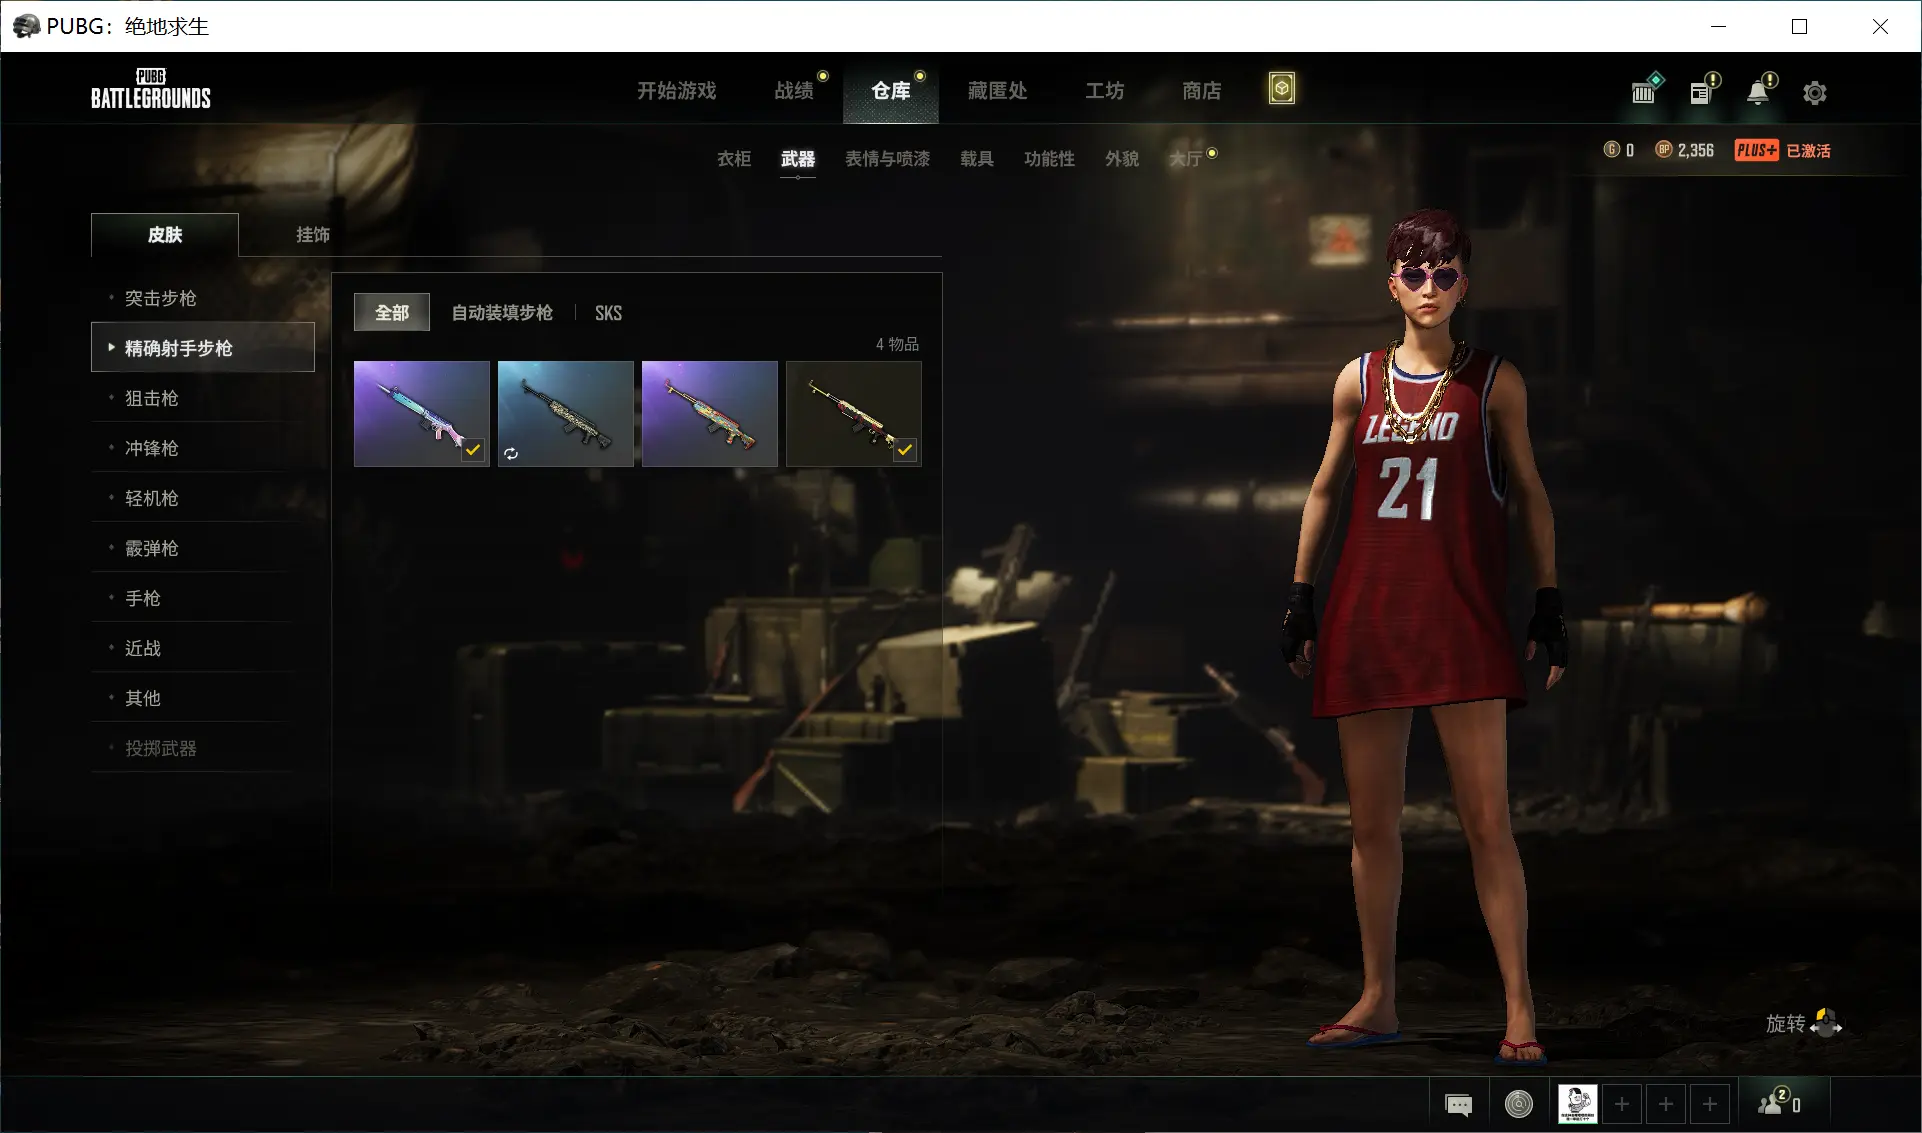Expand 精确射手步枪 category arrow

pyautogui.click(x=111, y=347)
